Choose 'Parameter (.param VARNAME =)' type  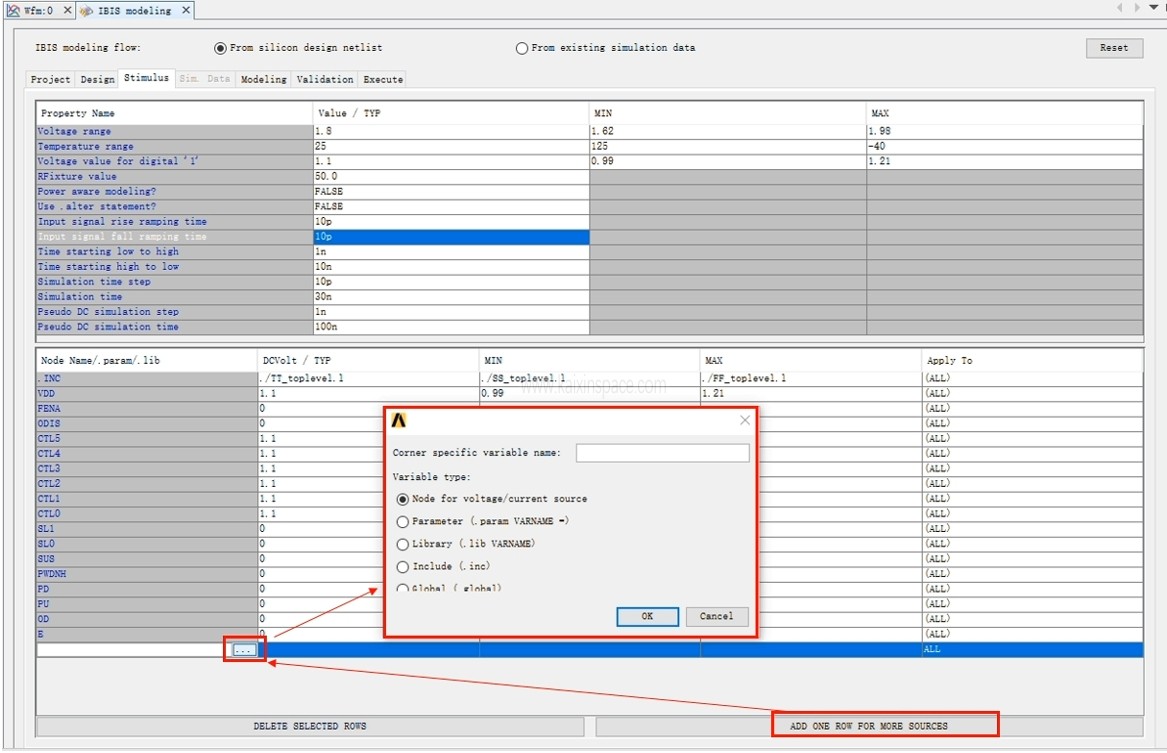pyautogui.click(x=403, y=522)
